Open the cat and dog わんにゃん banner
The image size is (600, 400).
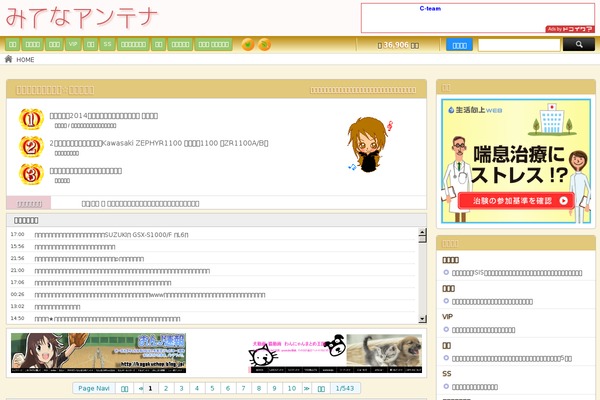(x=335, y=353)
